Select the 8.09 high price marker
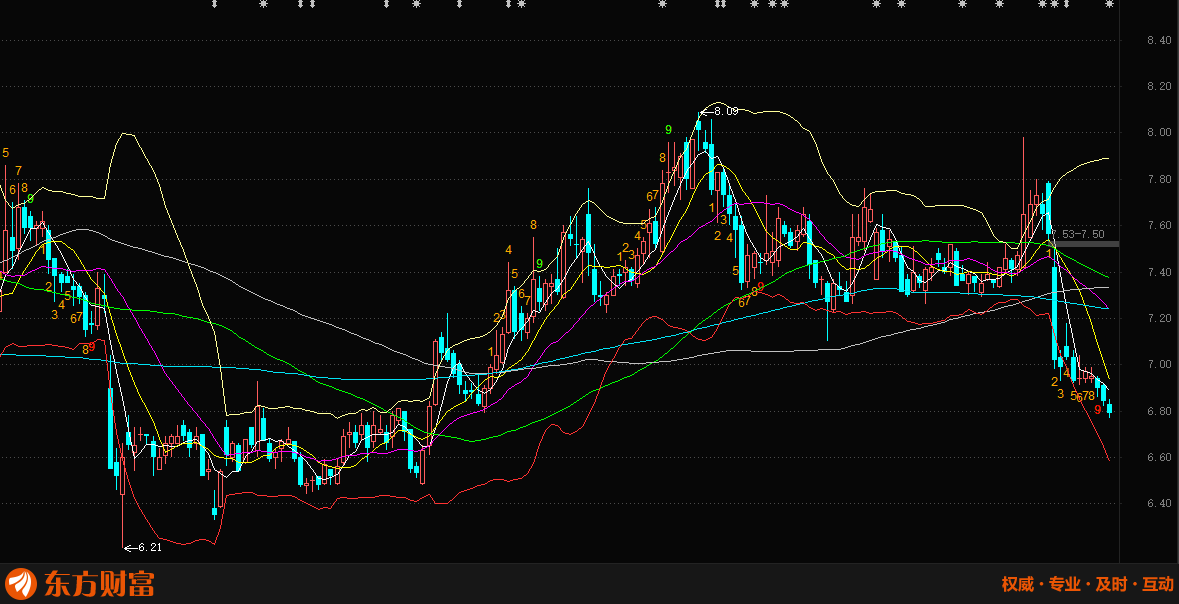 click(720, 111)
